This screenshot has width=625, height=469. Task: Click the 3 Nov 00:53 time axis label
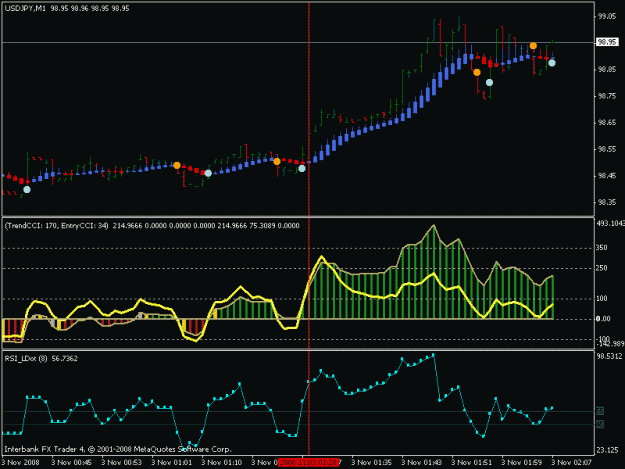coord(122,462)
